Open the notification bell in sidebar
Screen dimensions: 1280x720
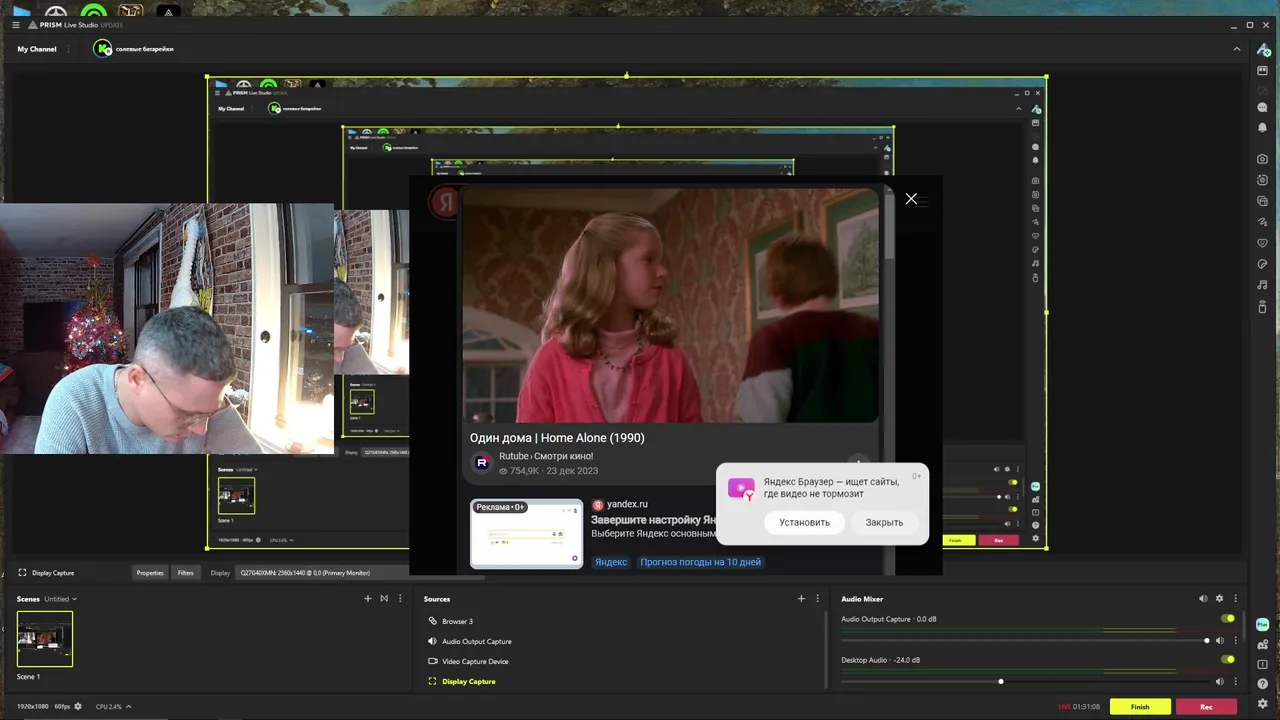pyautogui.click(x=1262, y=127)
